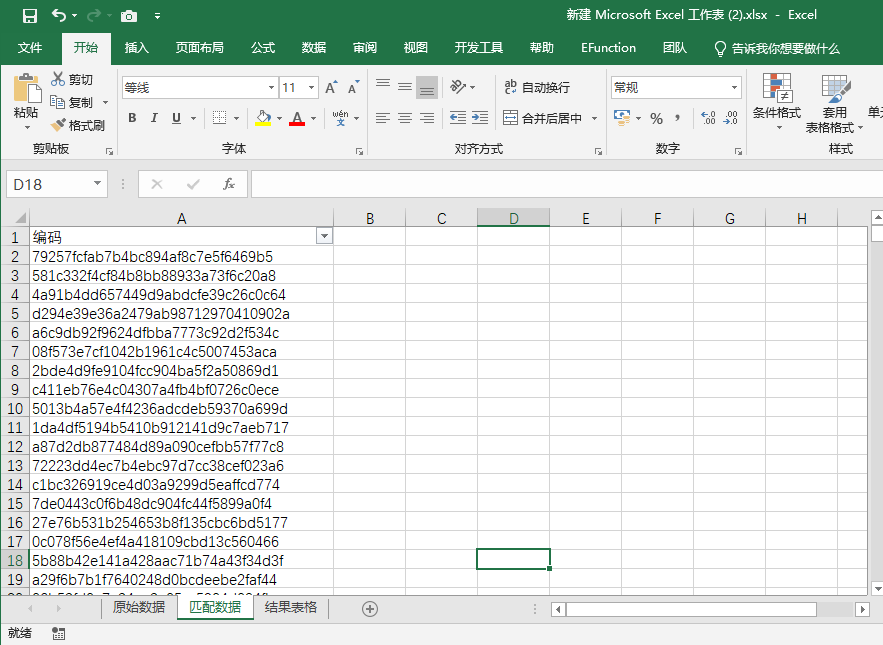Open the 文件 File tab
883x645 pixels.
coord(30,48)
